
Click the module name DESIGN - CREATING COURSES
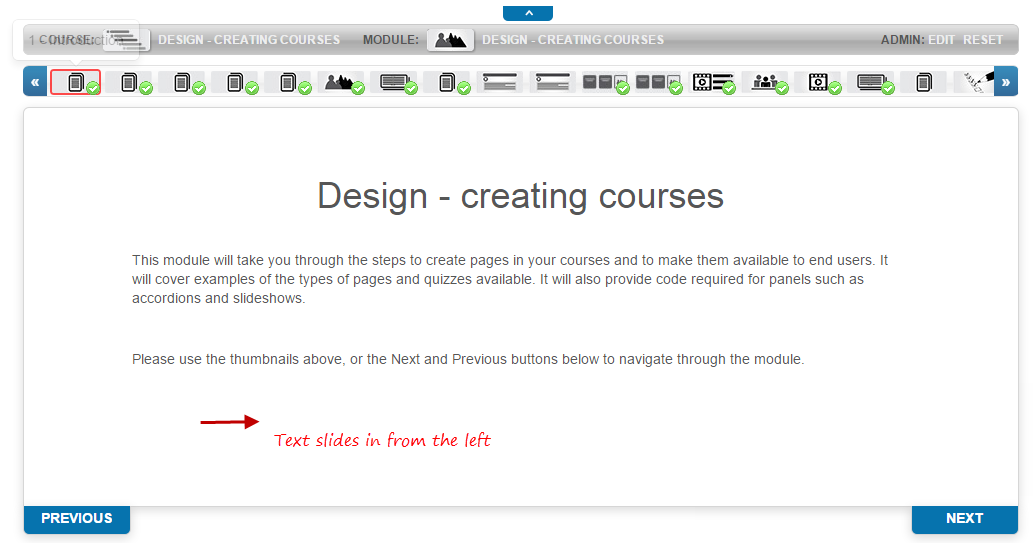click(573, 40)
